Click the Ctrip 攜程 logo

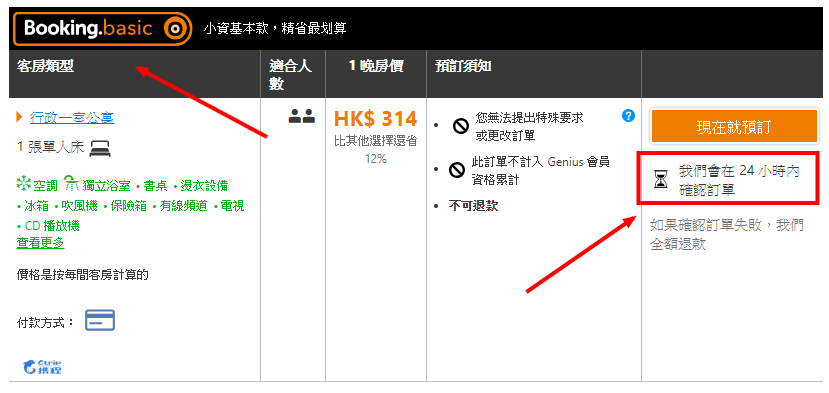(43, 367)
